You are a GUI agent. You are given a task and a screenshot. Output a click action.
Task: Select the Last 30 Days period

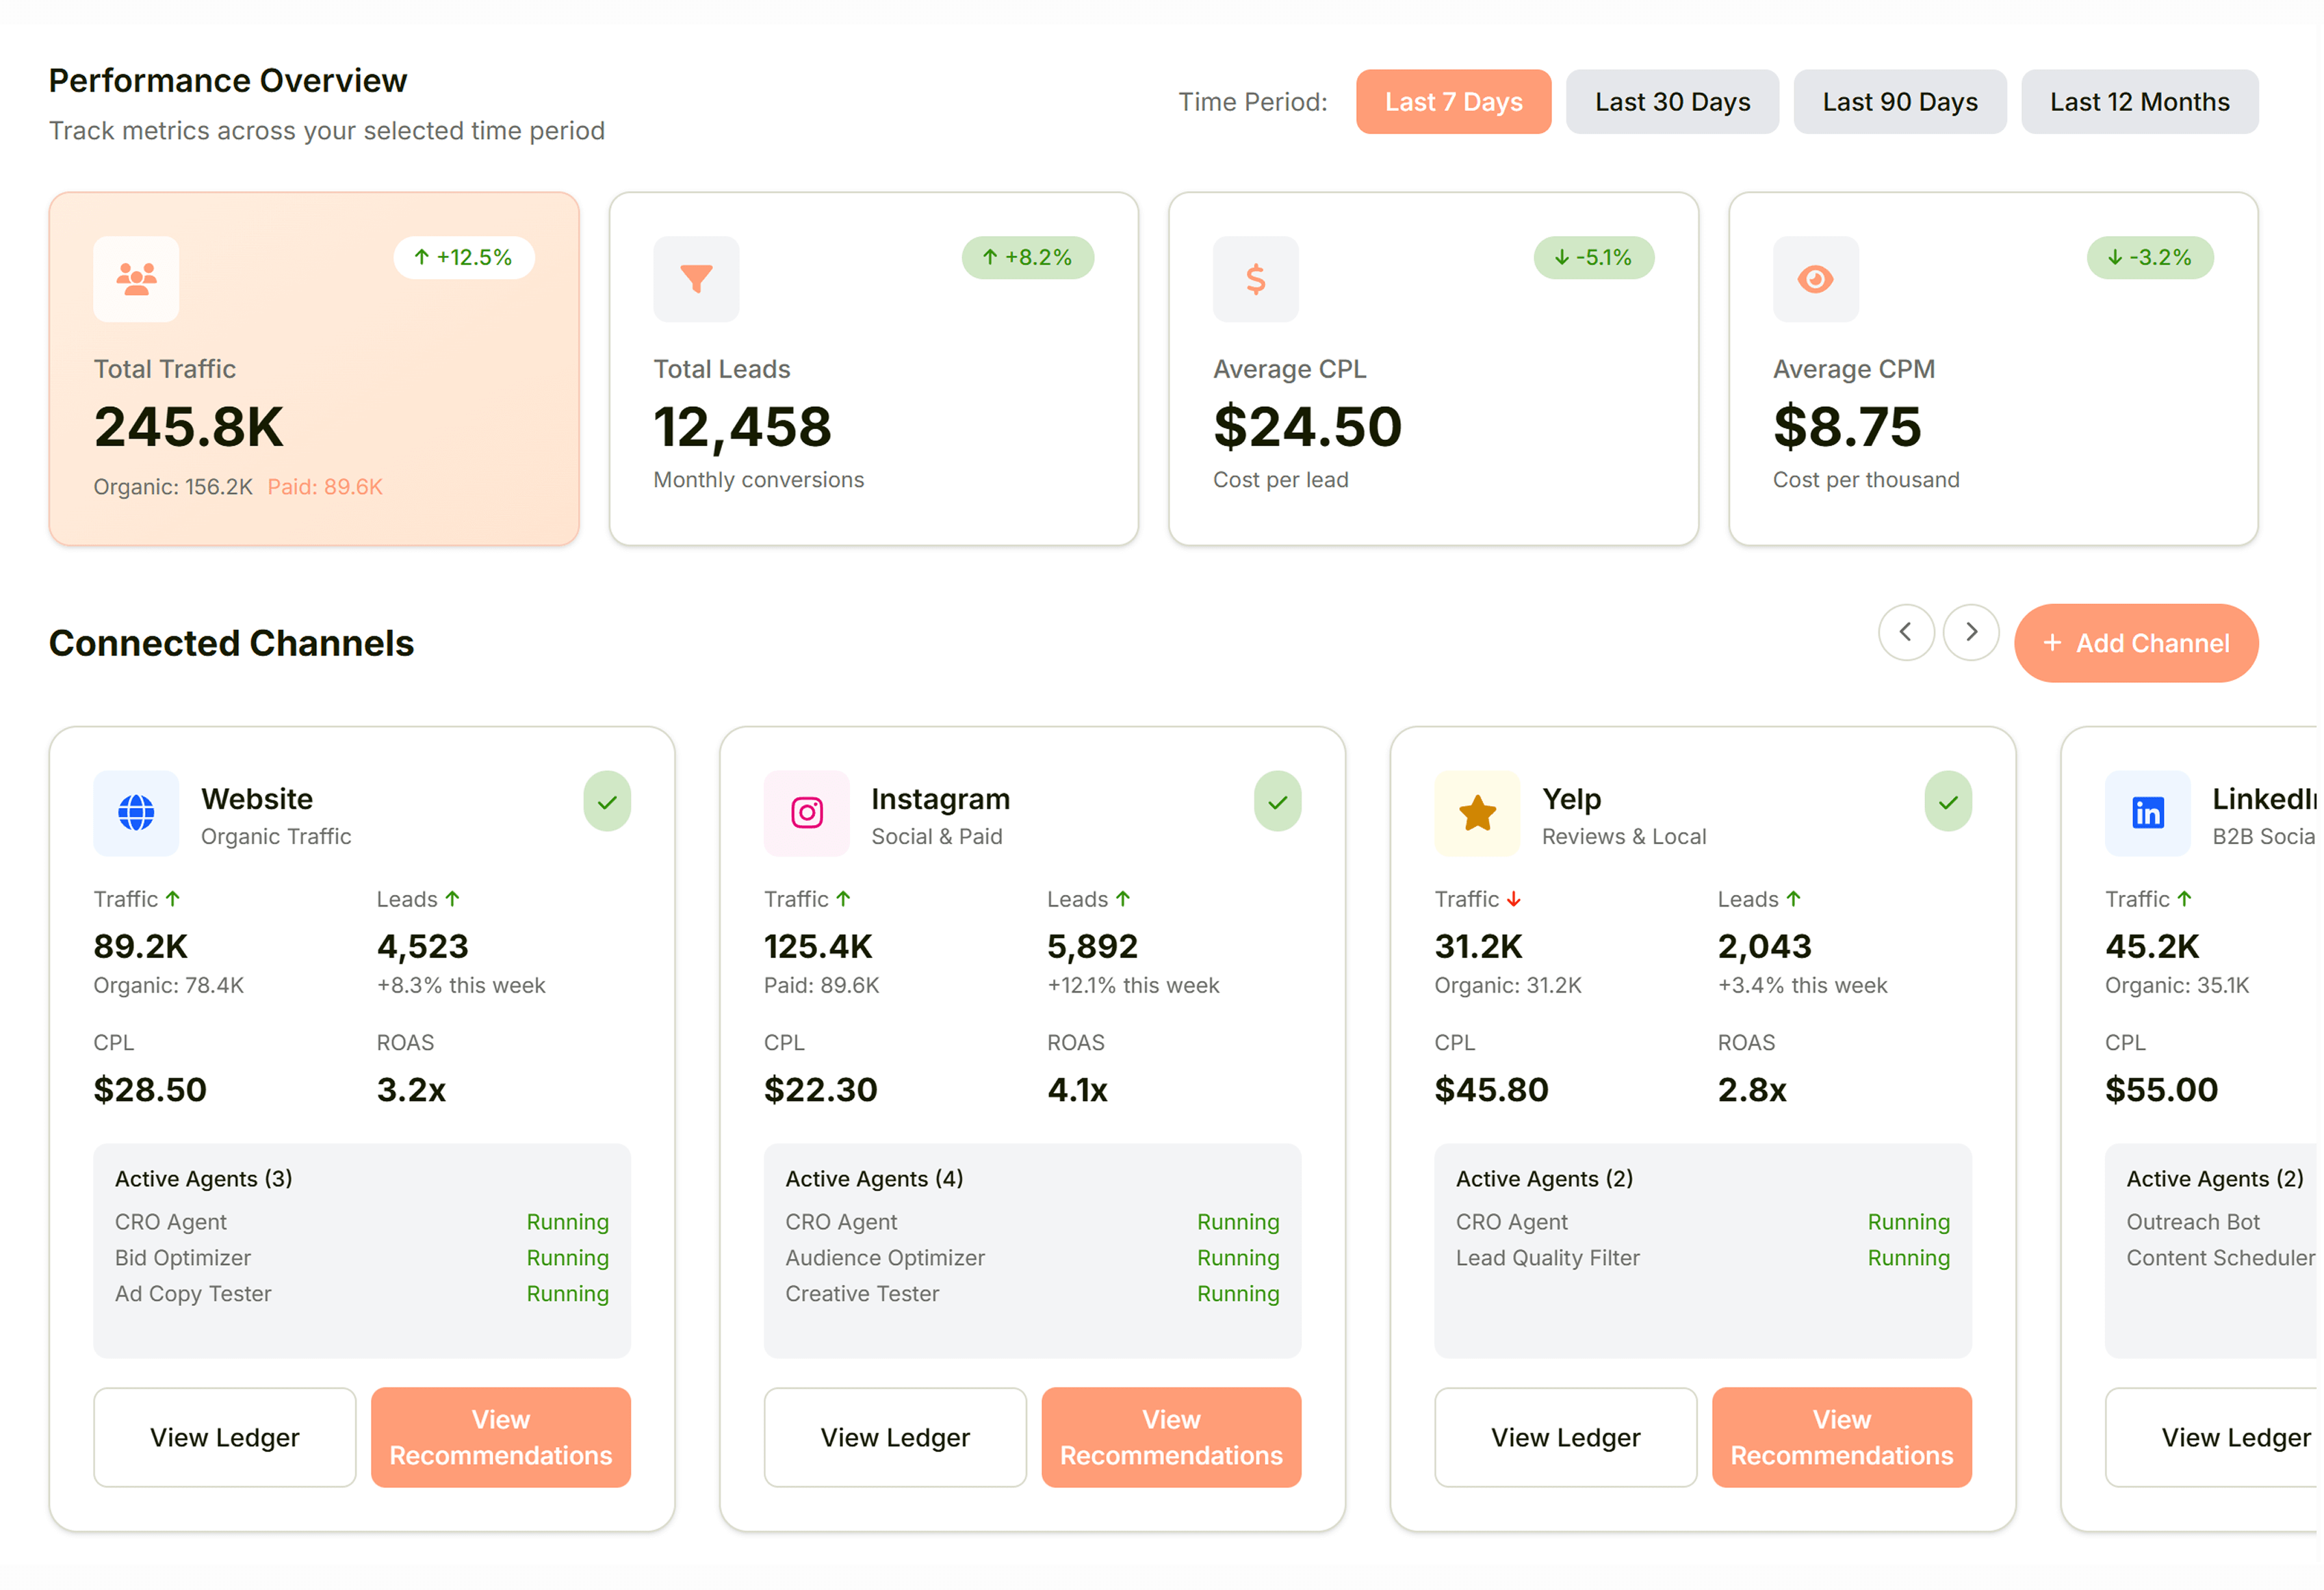point(1671,102)
